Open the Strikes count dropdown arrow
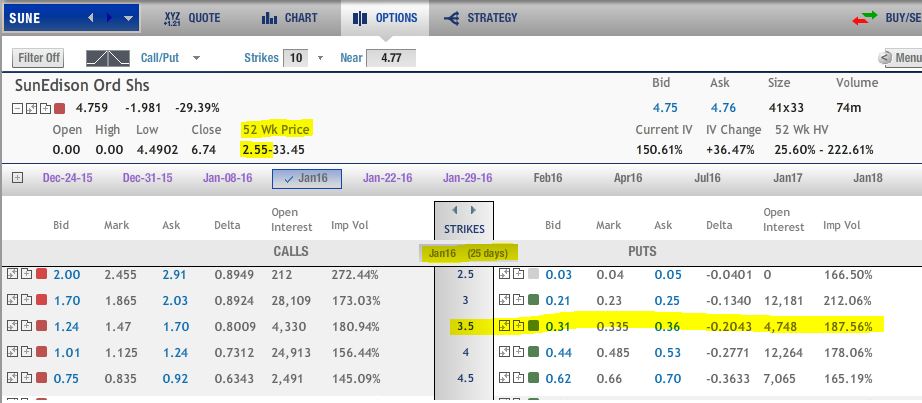922x403 pixels. click(320, 58)
